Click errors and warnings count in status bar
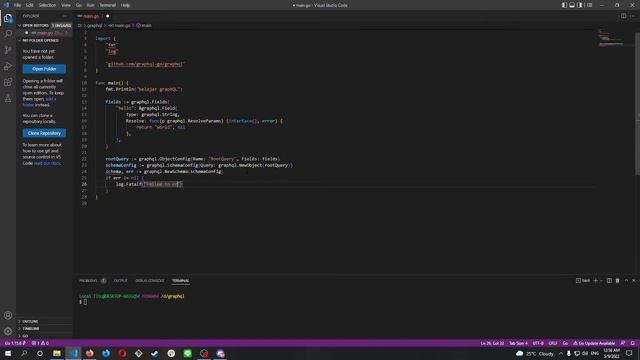The image size is (640, 360). point(40,343)
